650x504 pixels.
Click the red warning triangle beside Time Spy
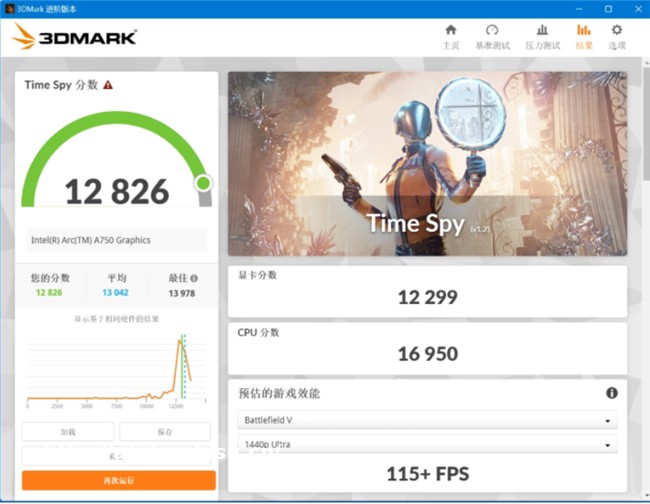coord(108,86)
